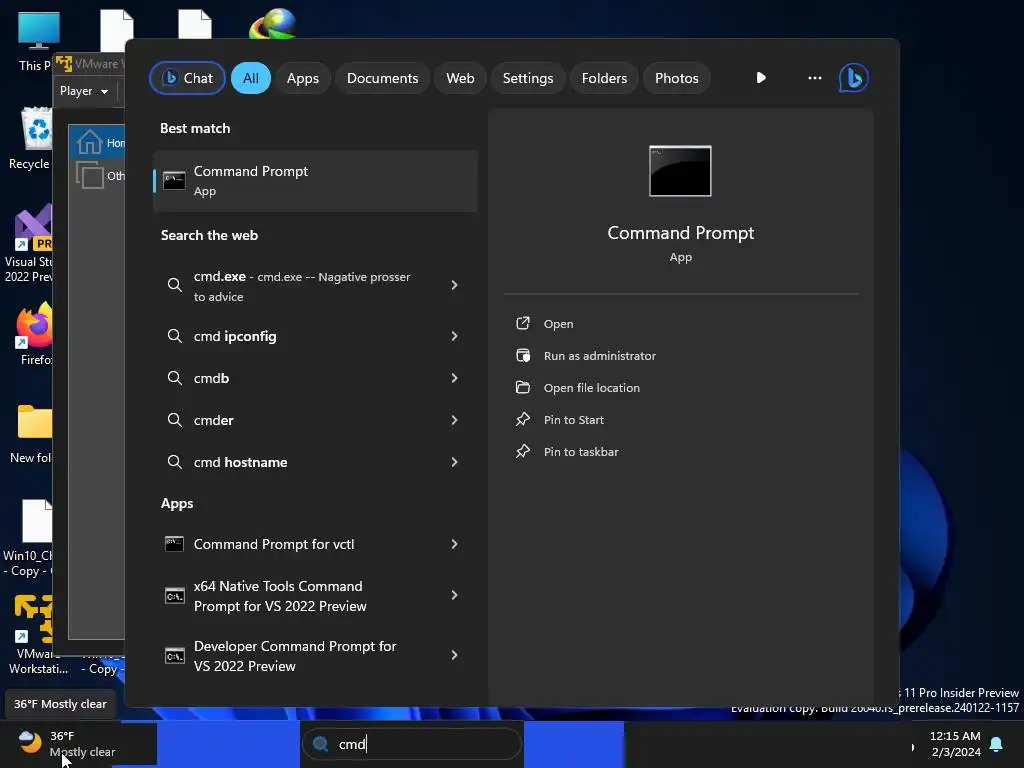Switch to the Documents filter tab
Screen dimensions: 1024x768
pos(382,78)
